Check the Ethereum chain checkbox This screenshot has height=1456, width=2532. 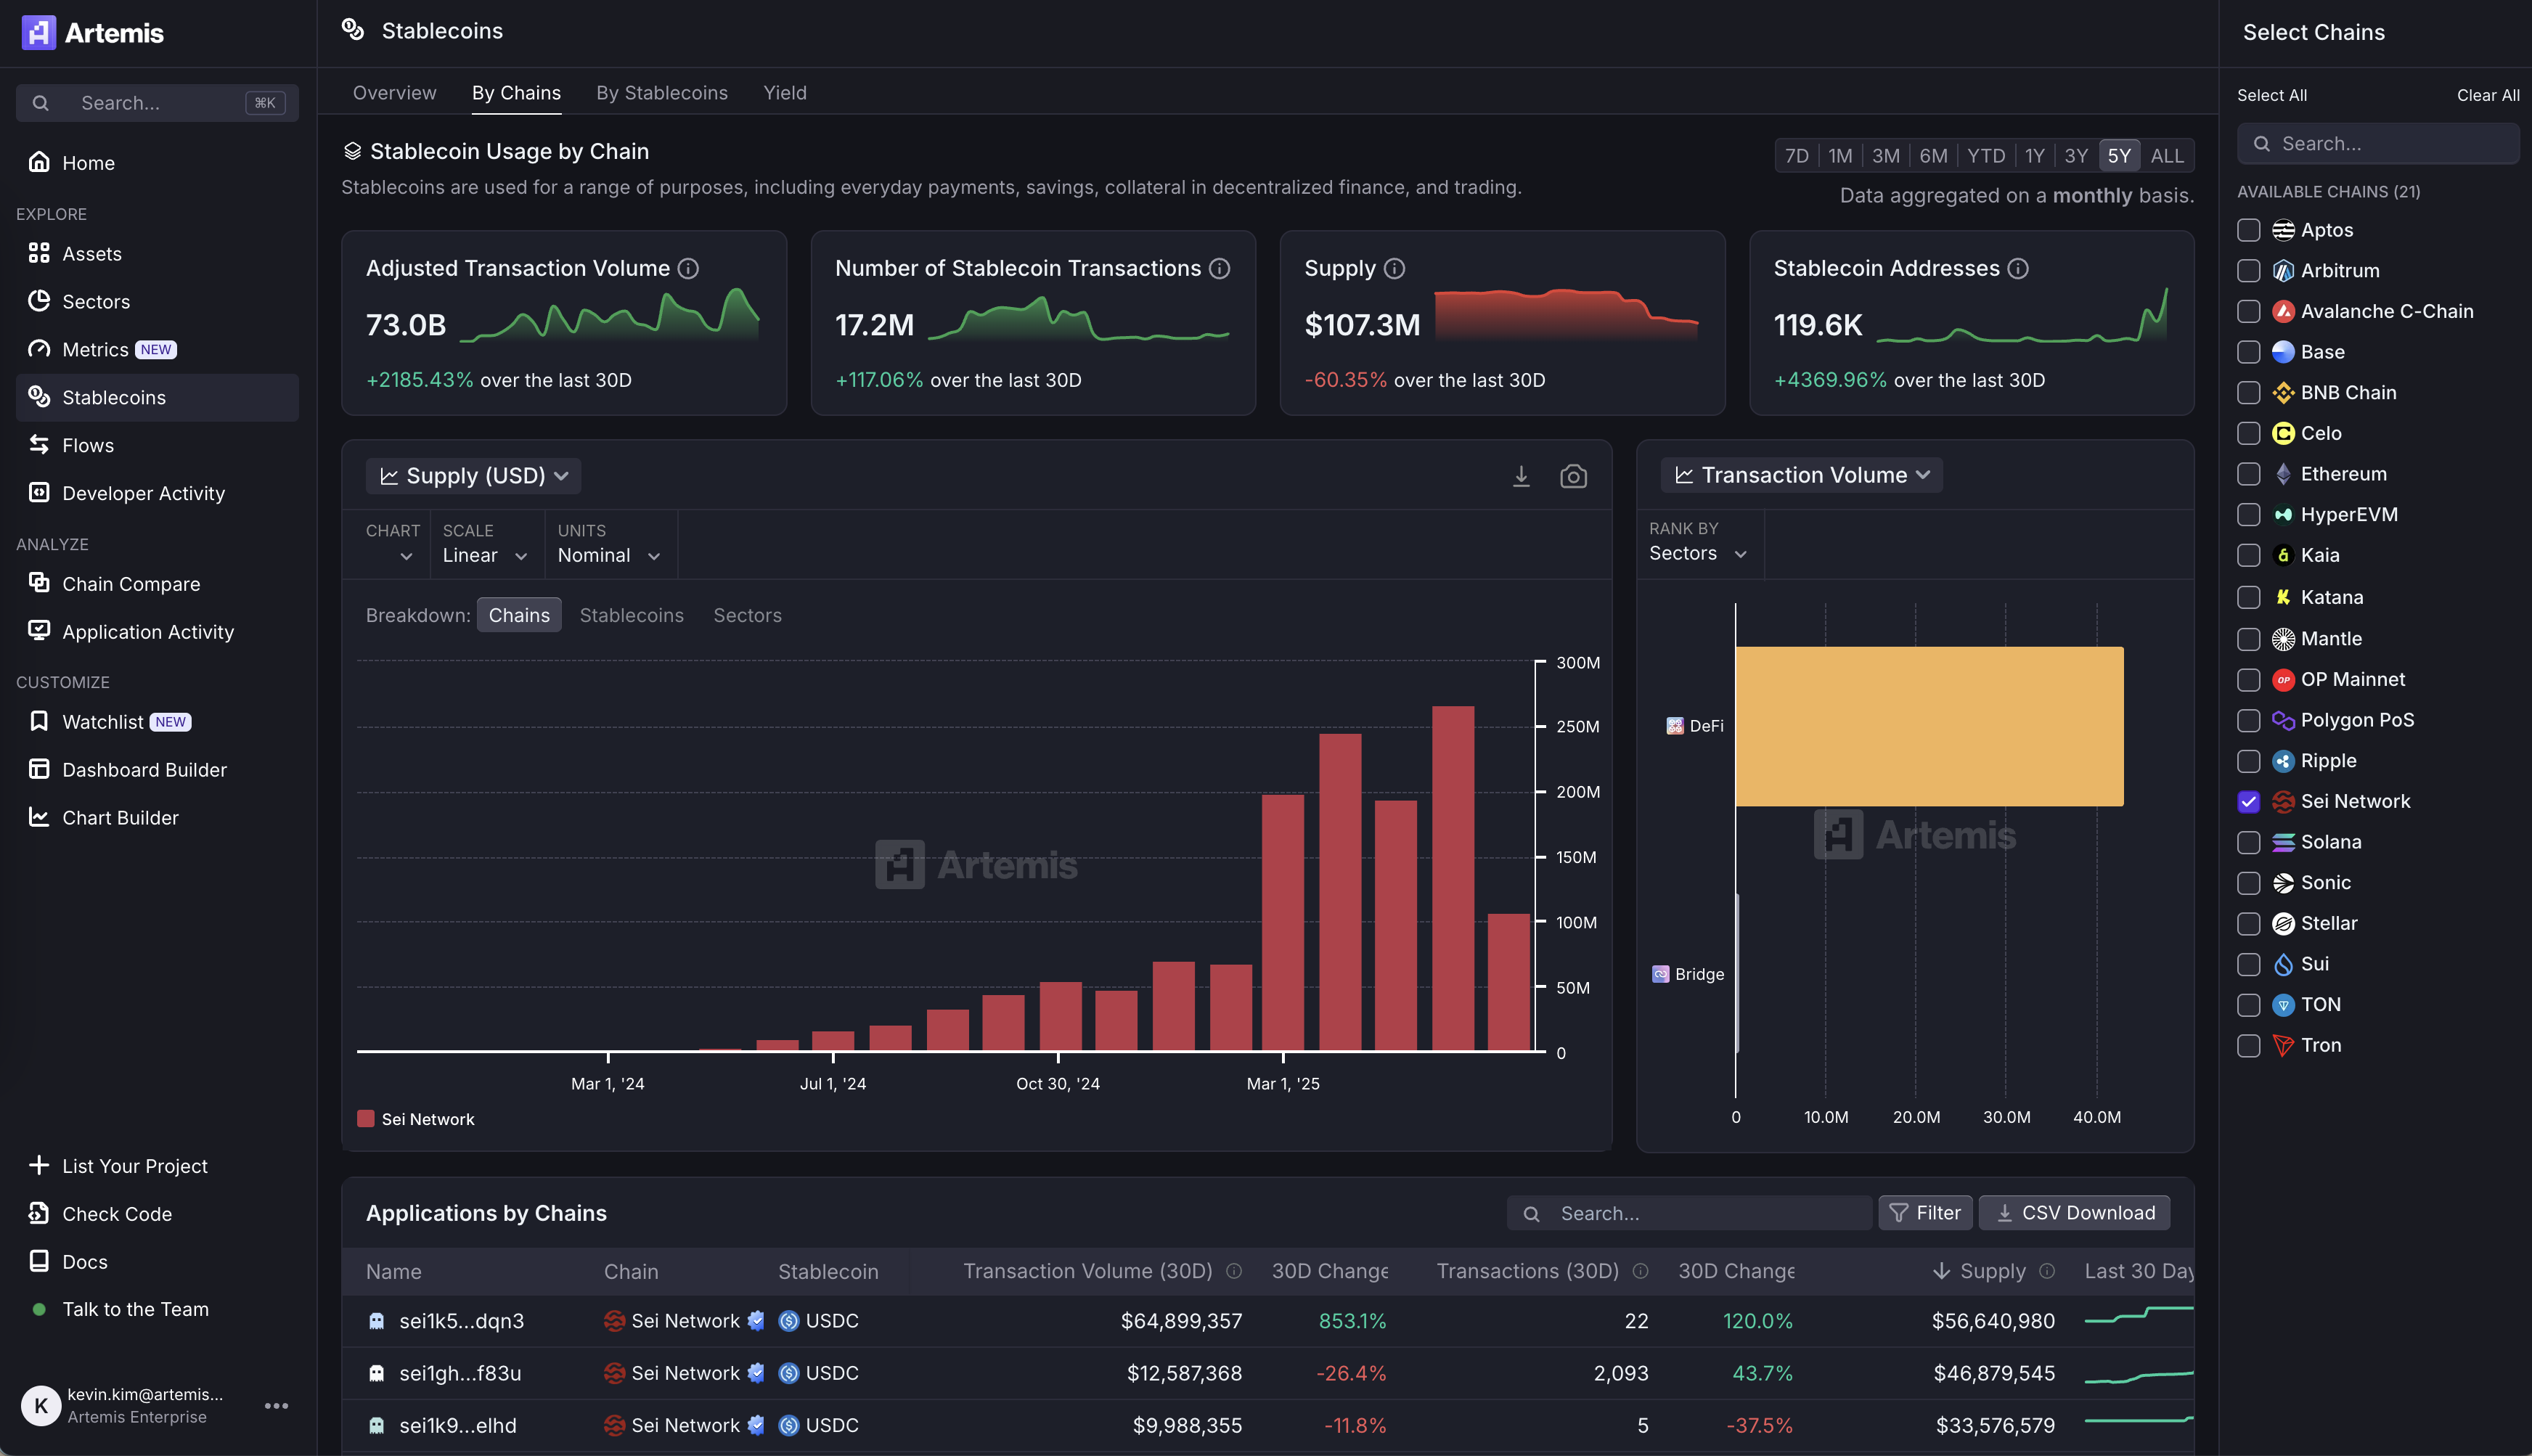tap(2249, 474)
